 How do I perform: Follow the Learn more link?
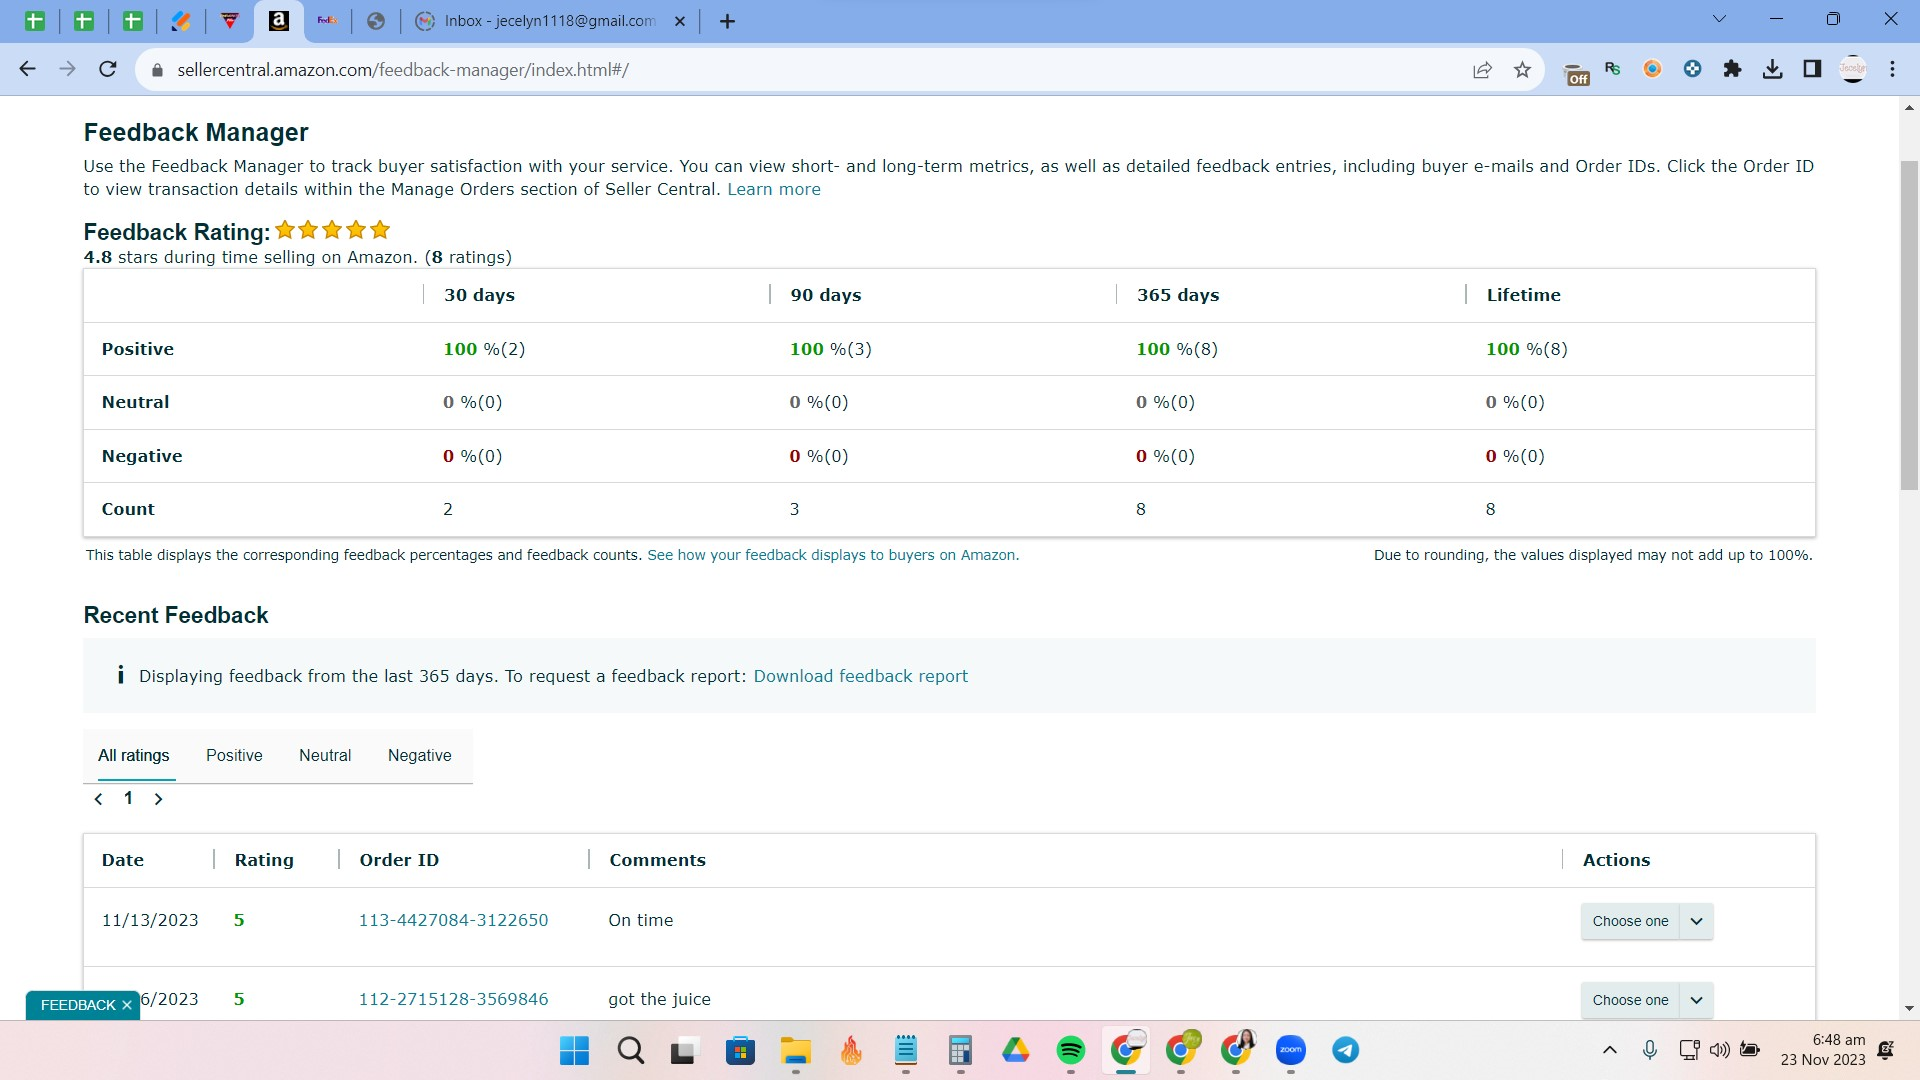[774, 189]
